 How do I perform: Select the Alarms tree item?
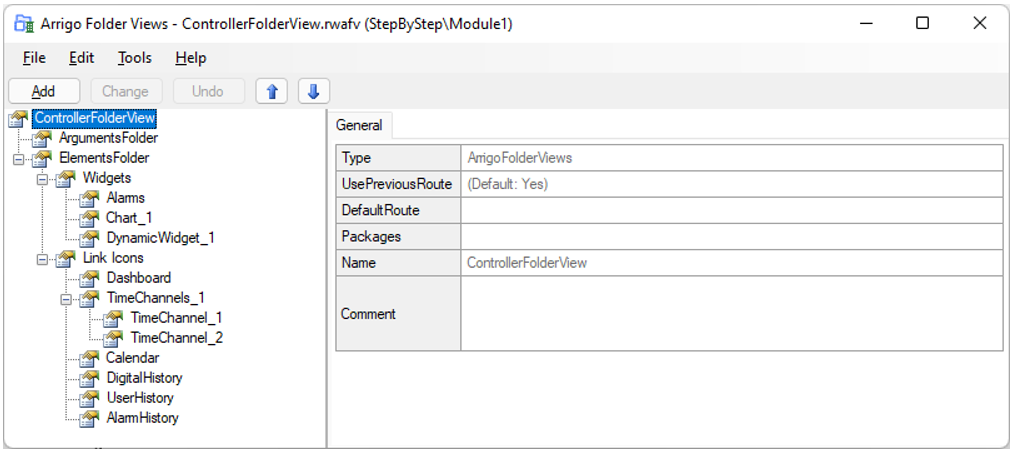[x=126, y=198]
